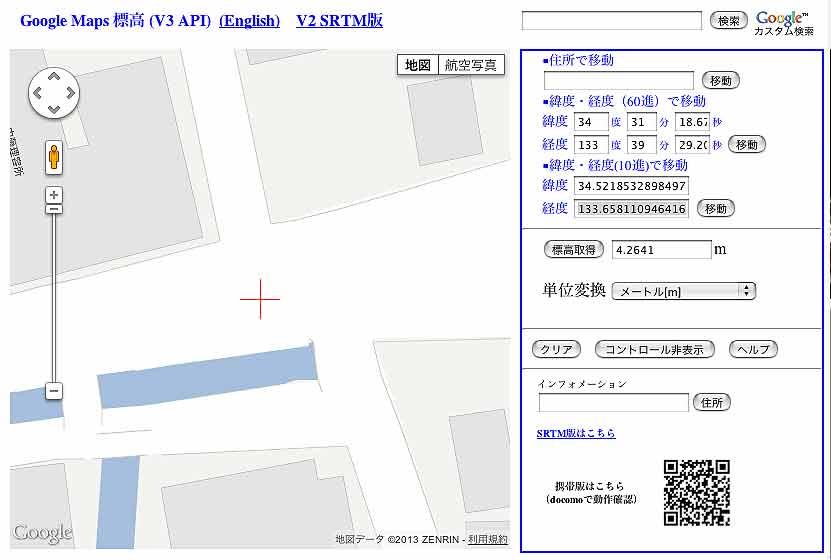The height and width of the screenshot is (560, 831).
Task: Focus the longitude minutes field 39
Action: pyautogui.click(x=641, y=145)
